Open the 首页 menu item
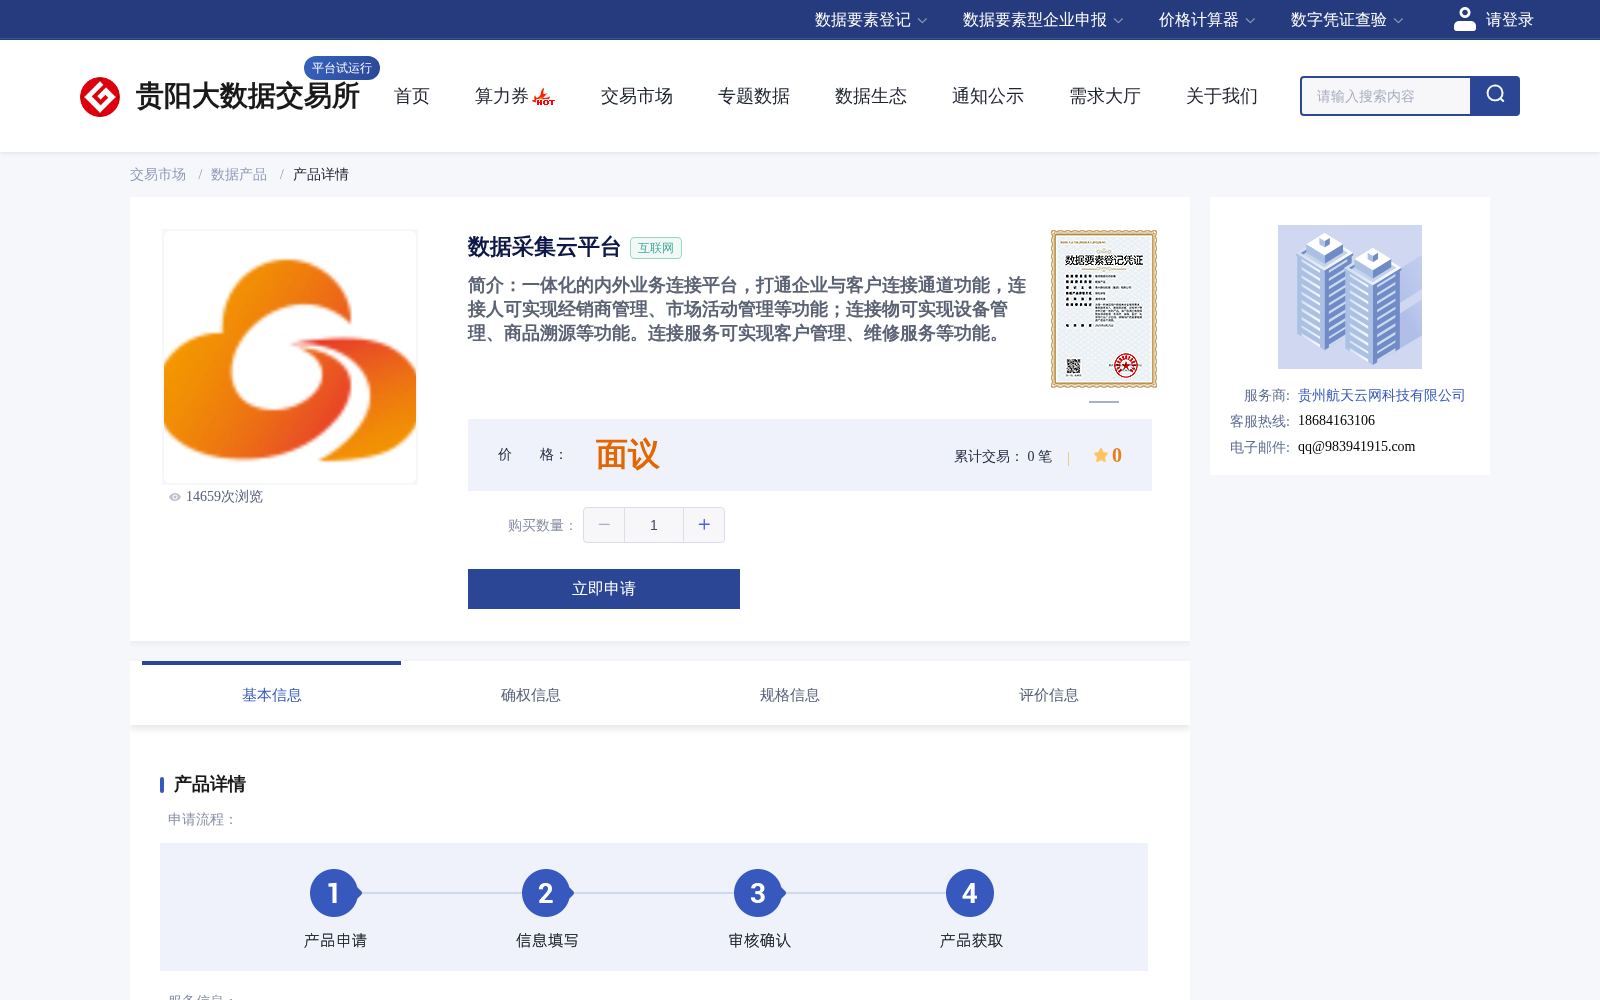 coord(412,96)
